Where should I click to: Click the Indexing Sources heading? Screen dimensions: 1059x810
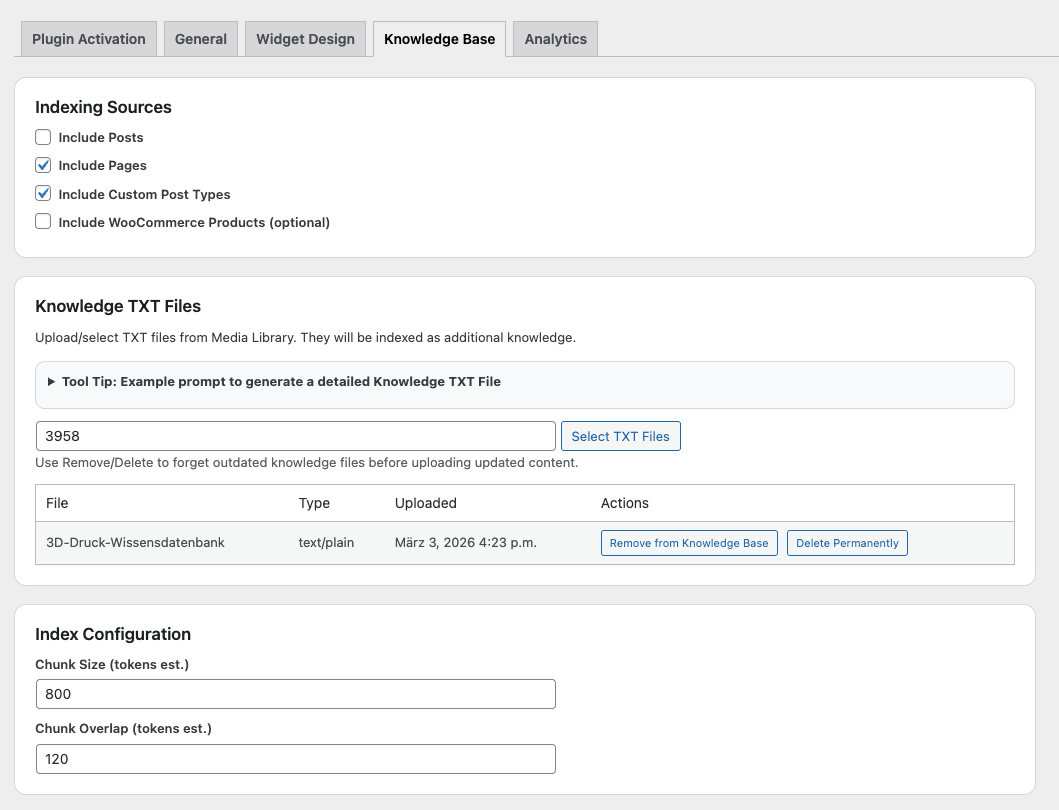pos(103,107)
